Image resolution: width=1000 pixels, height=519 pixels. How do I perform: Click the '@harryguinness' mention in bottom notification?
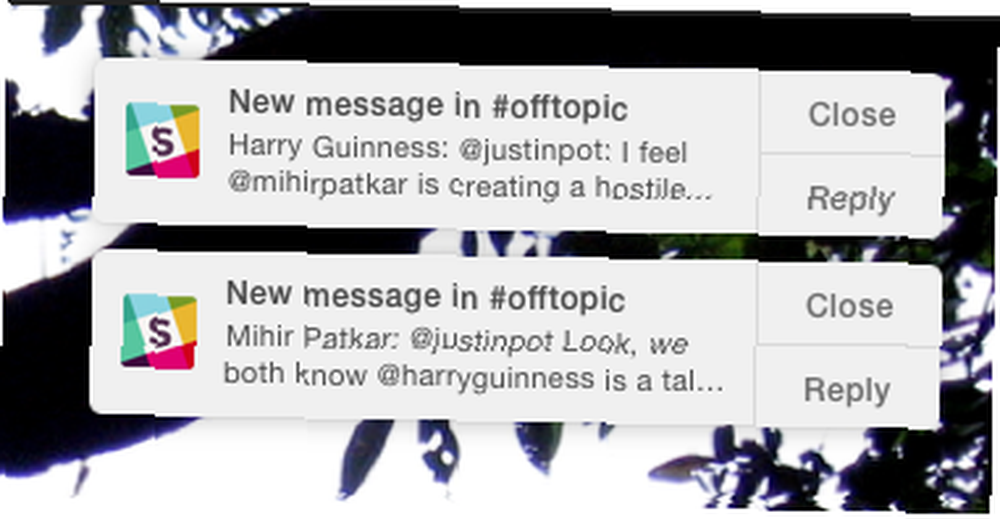485,378
